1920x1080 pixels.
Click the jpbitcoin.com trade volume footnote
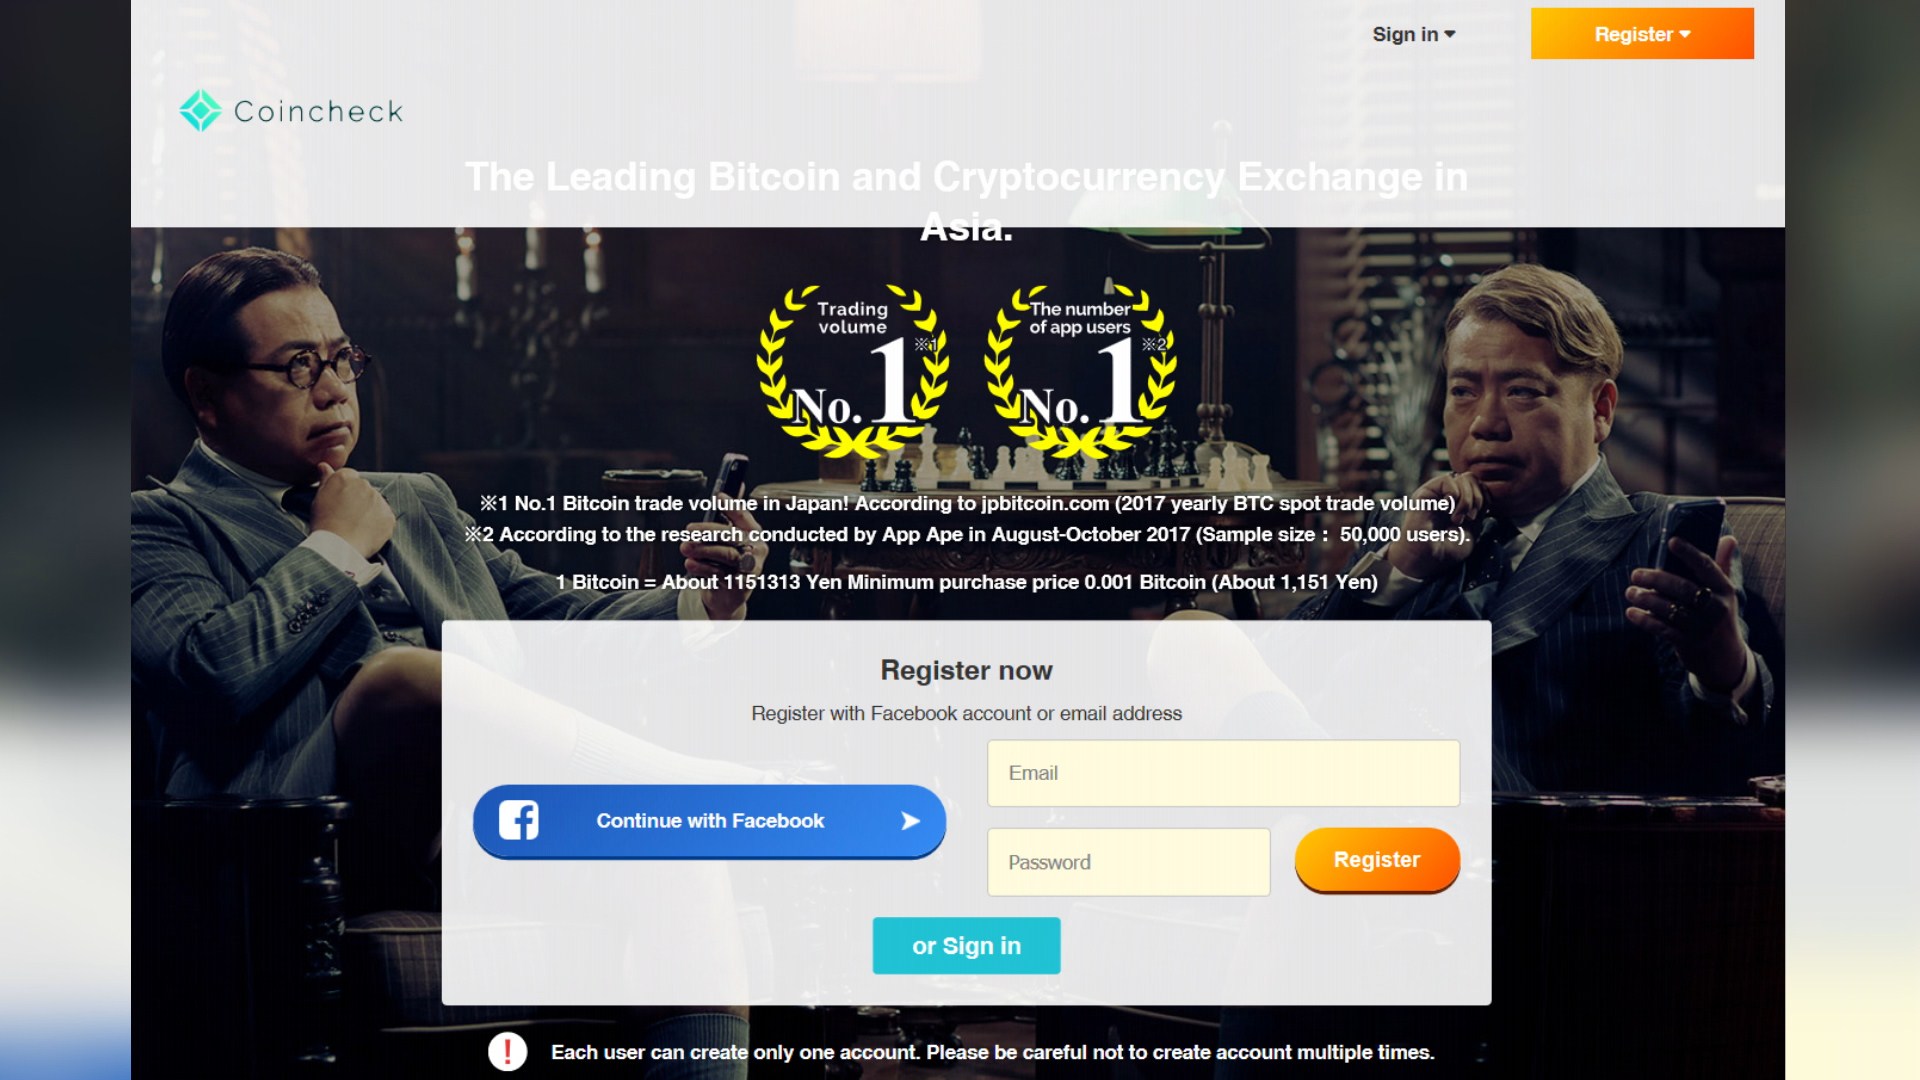pyautogui.click(x=966, y=503)
